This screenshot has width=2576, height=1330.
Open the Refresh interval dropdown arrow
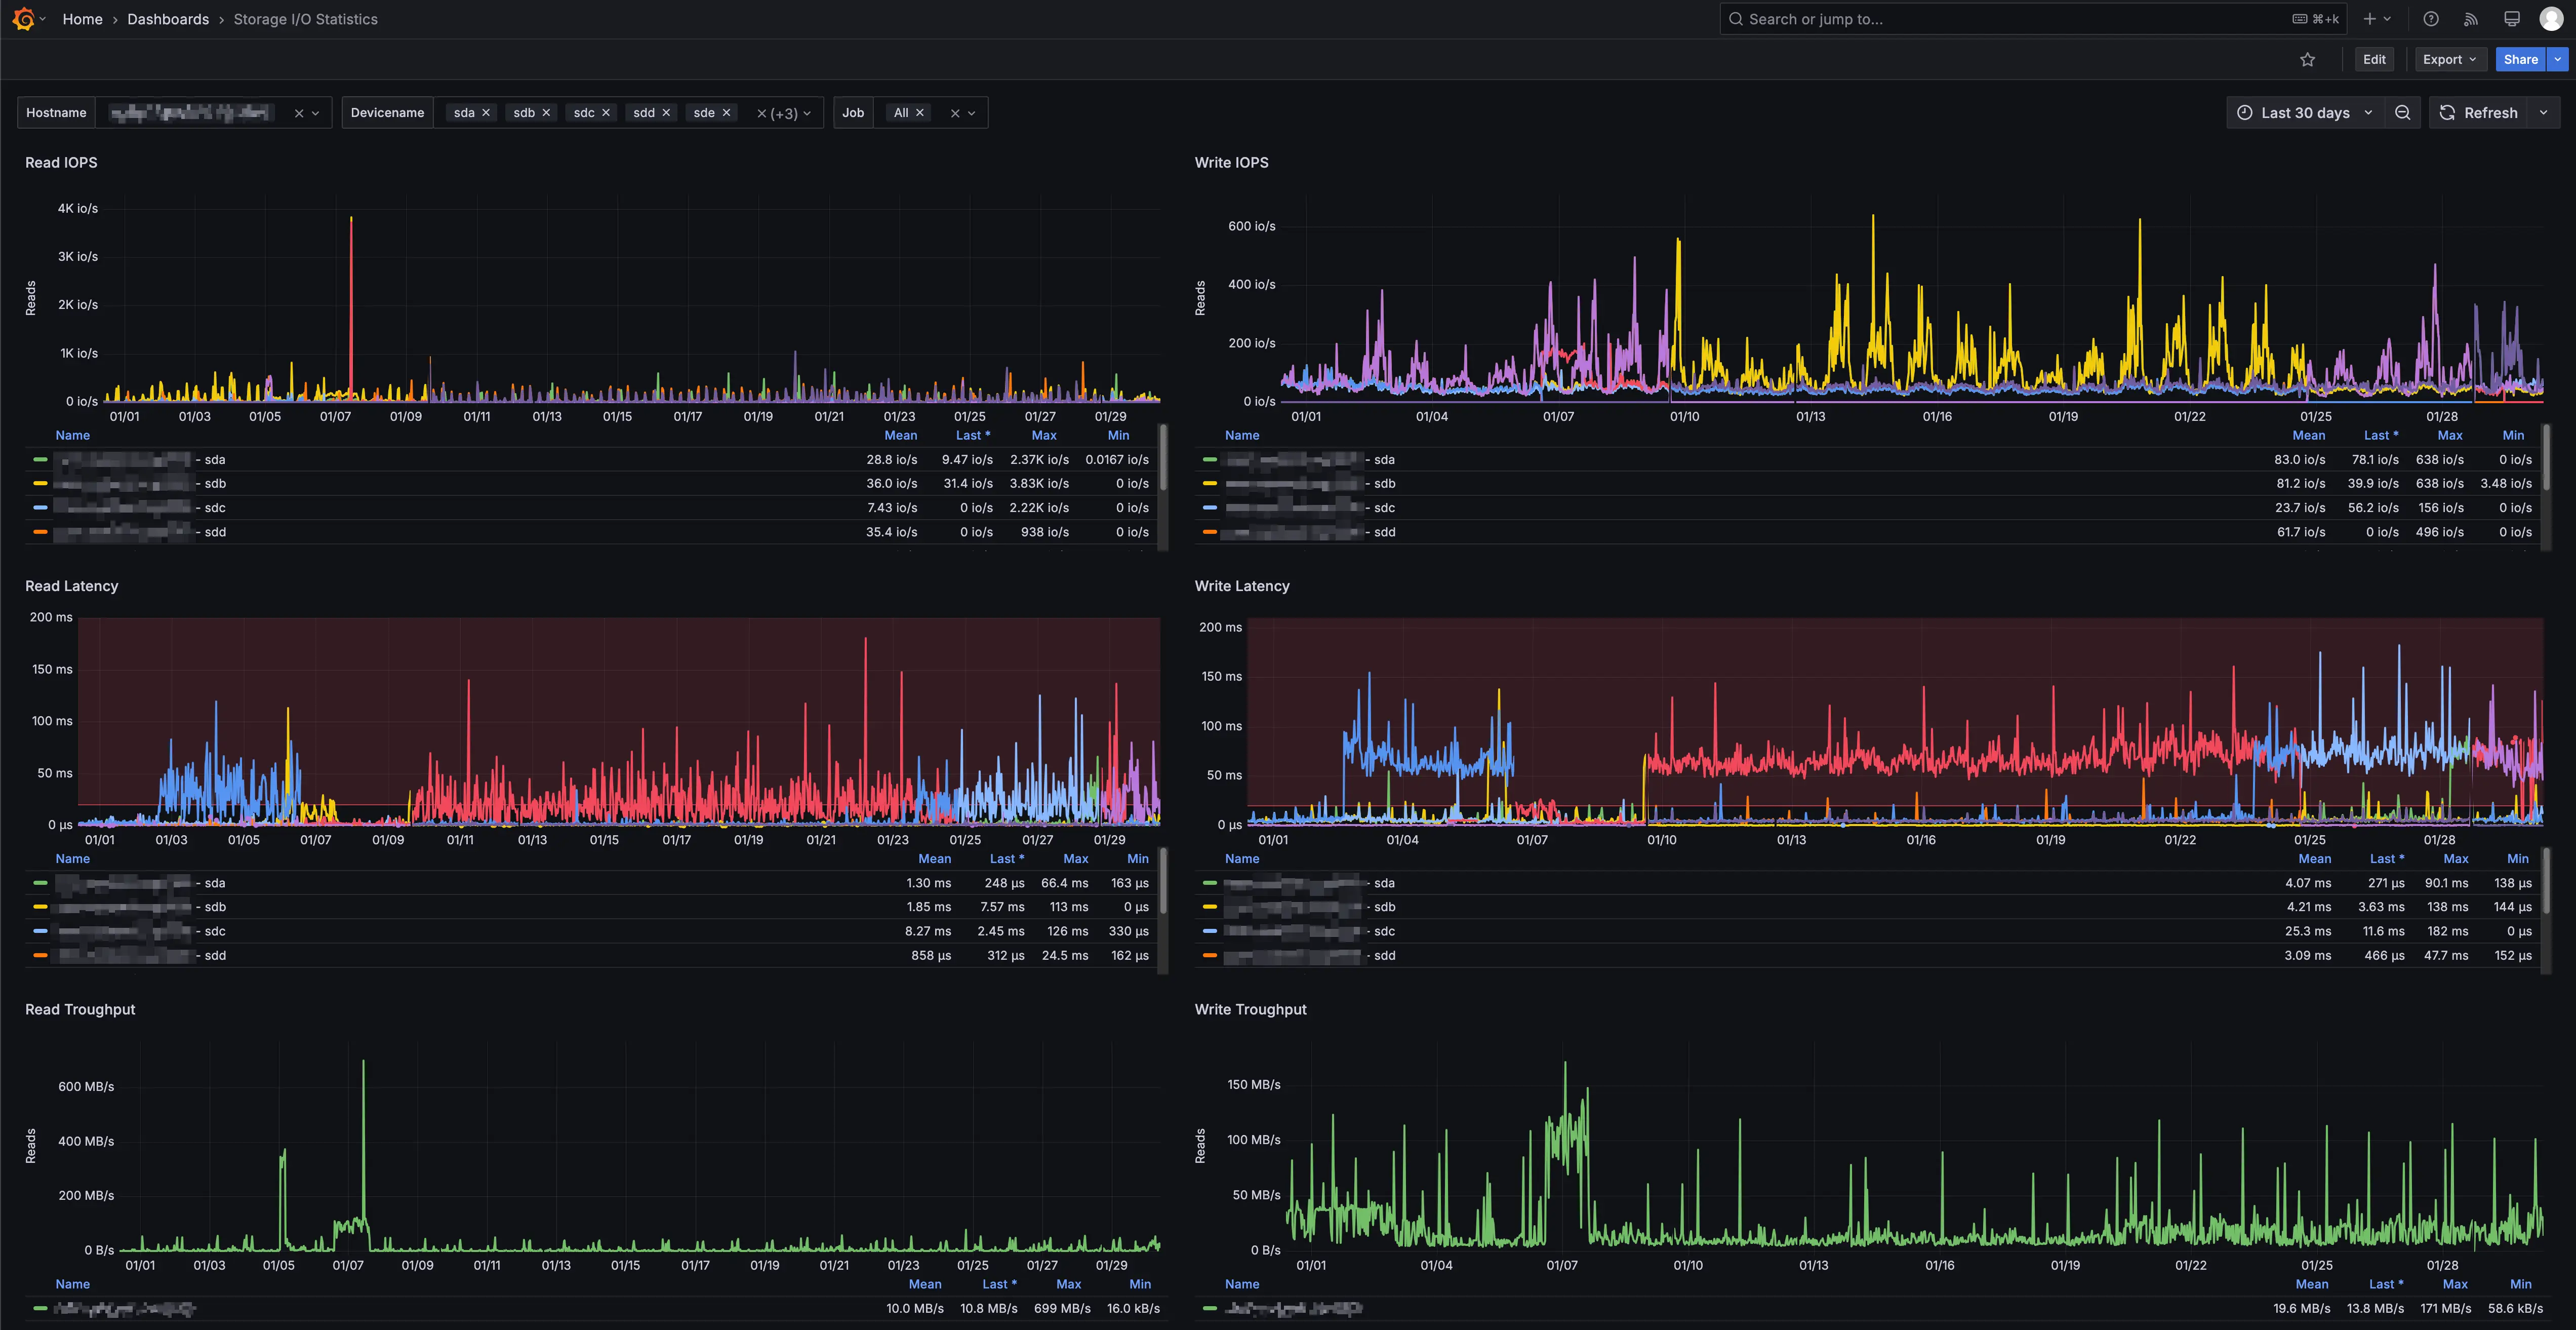pyautogui.click(x=2543, y=112)
